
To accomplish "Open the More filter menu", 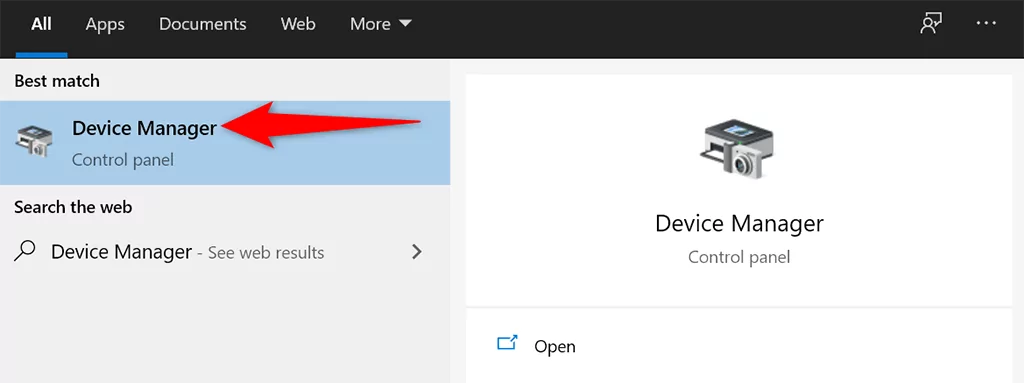I will [381, 24].
